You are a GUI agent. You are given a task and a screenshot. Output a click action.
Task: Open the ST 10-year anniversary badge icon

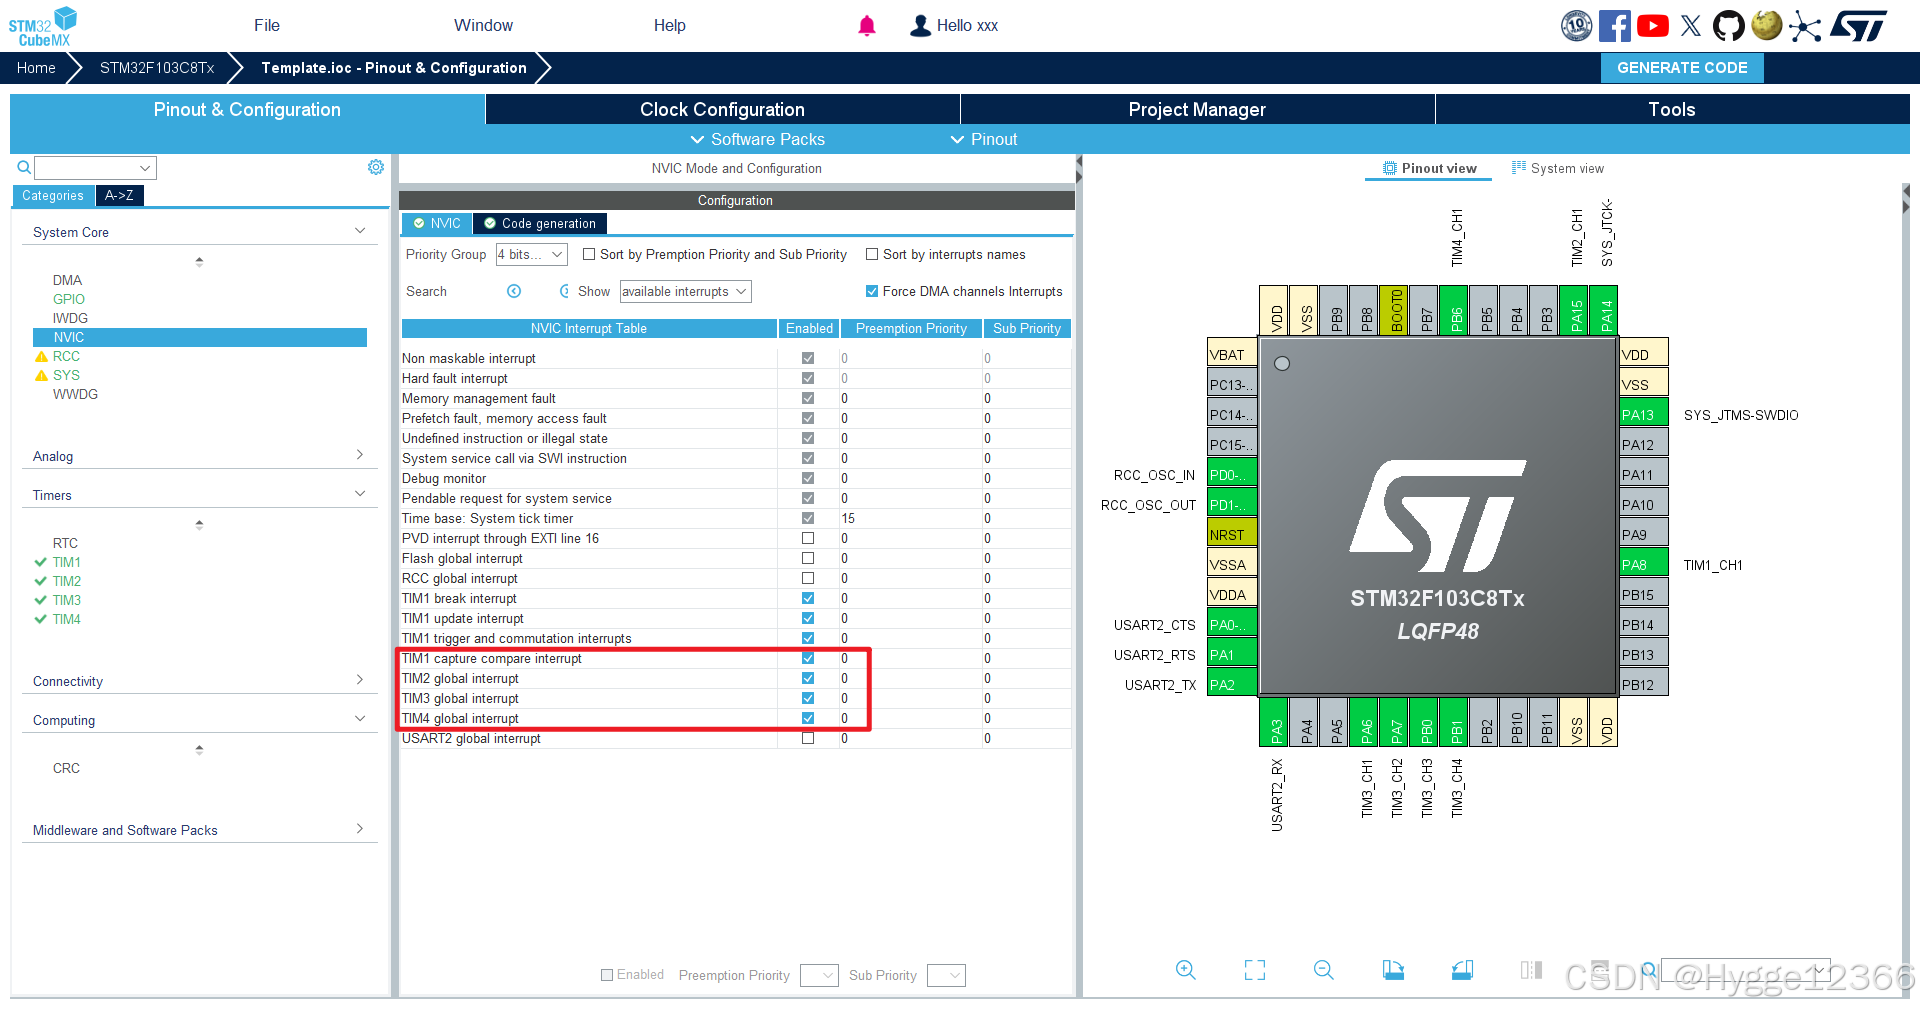[x=1577, y=26]
